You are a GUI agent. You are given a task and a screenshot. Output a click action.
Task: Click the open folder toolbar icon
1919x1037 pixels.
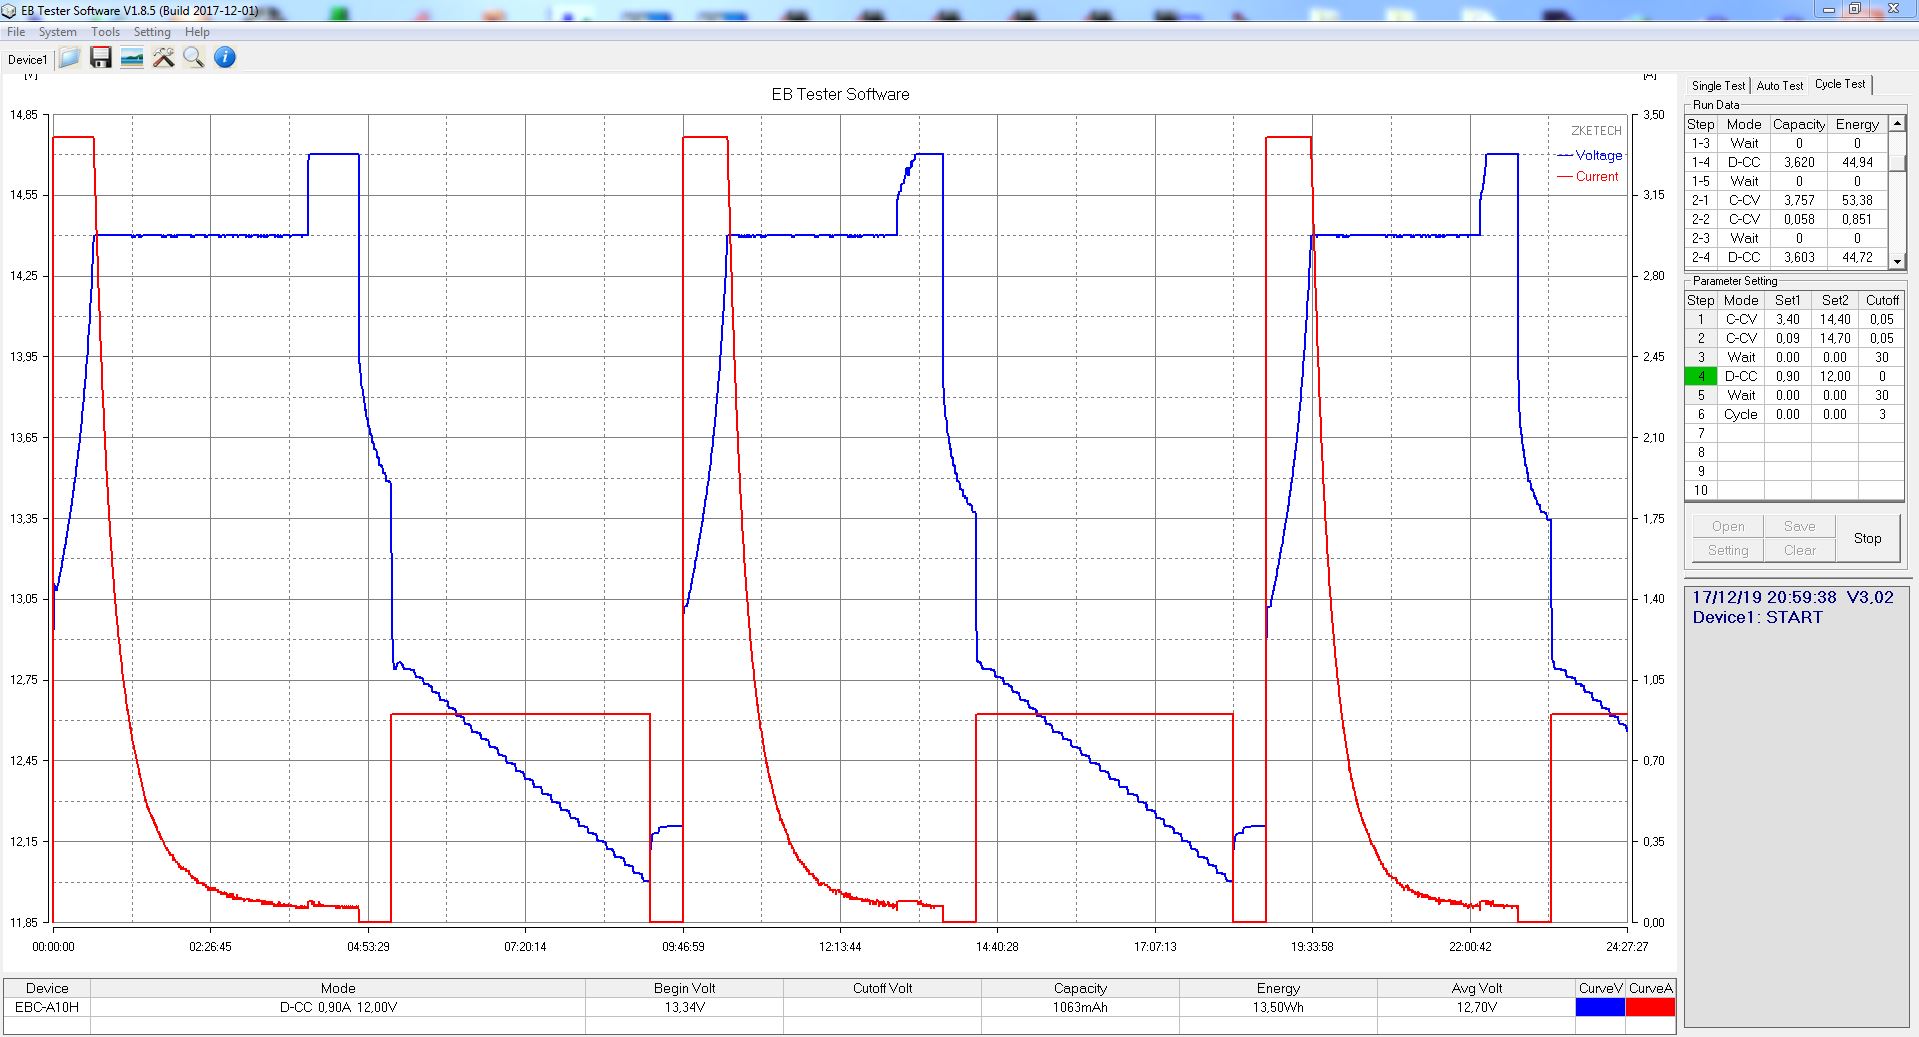coord(69,58)
